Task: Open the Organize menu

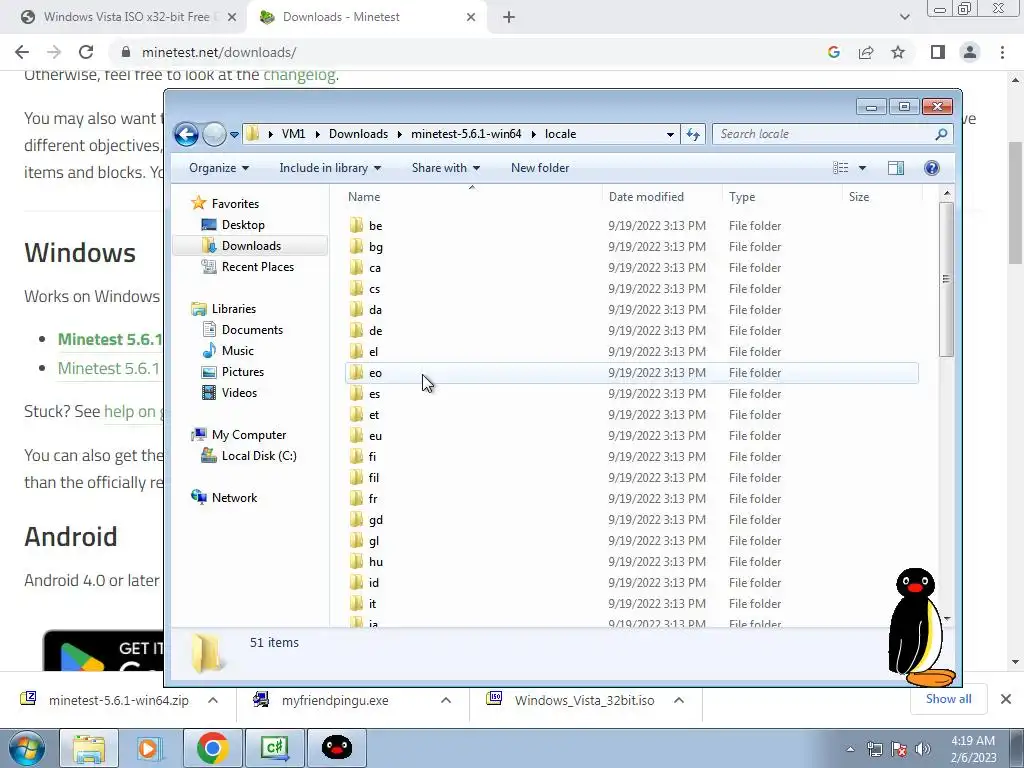Action: point(219,168)
